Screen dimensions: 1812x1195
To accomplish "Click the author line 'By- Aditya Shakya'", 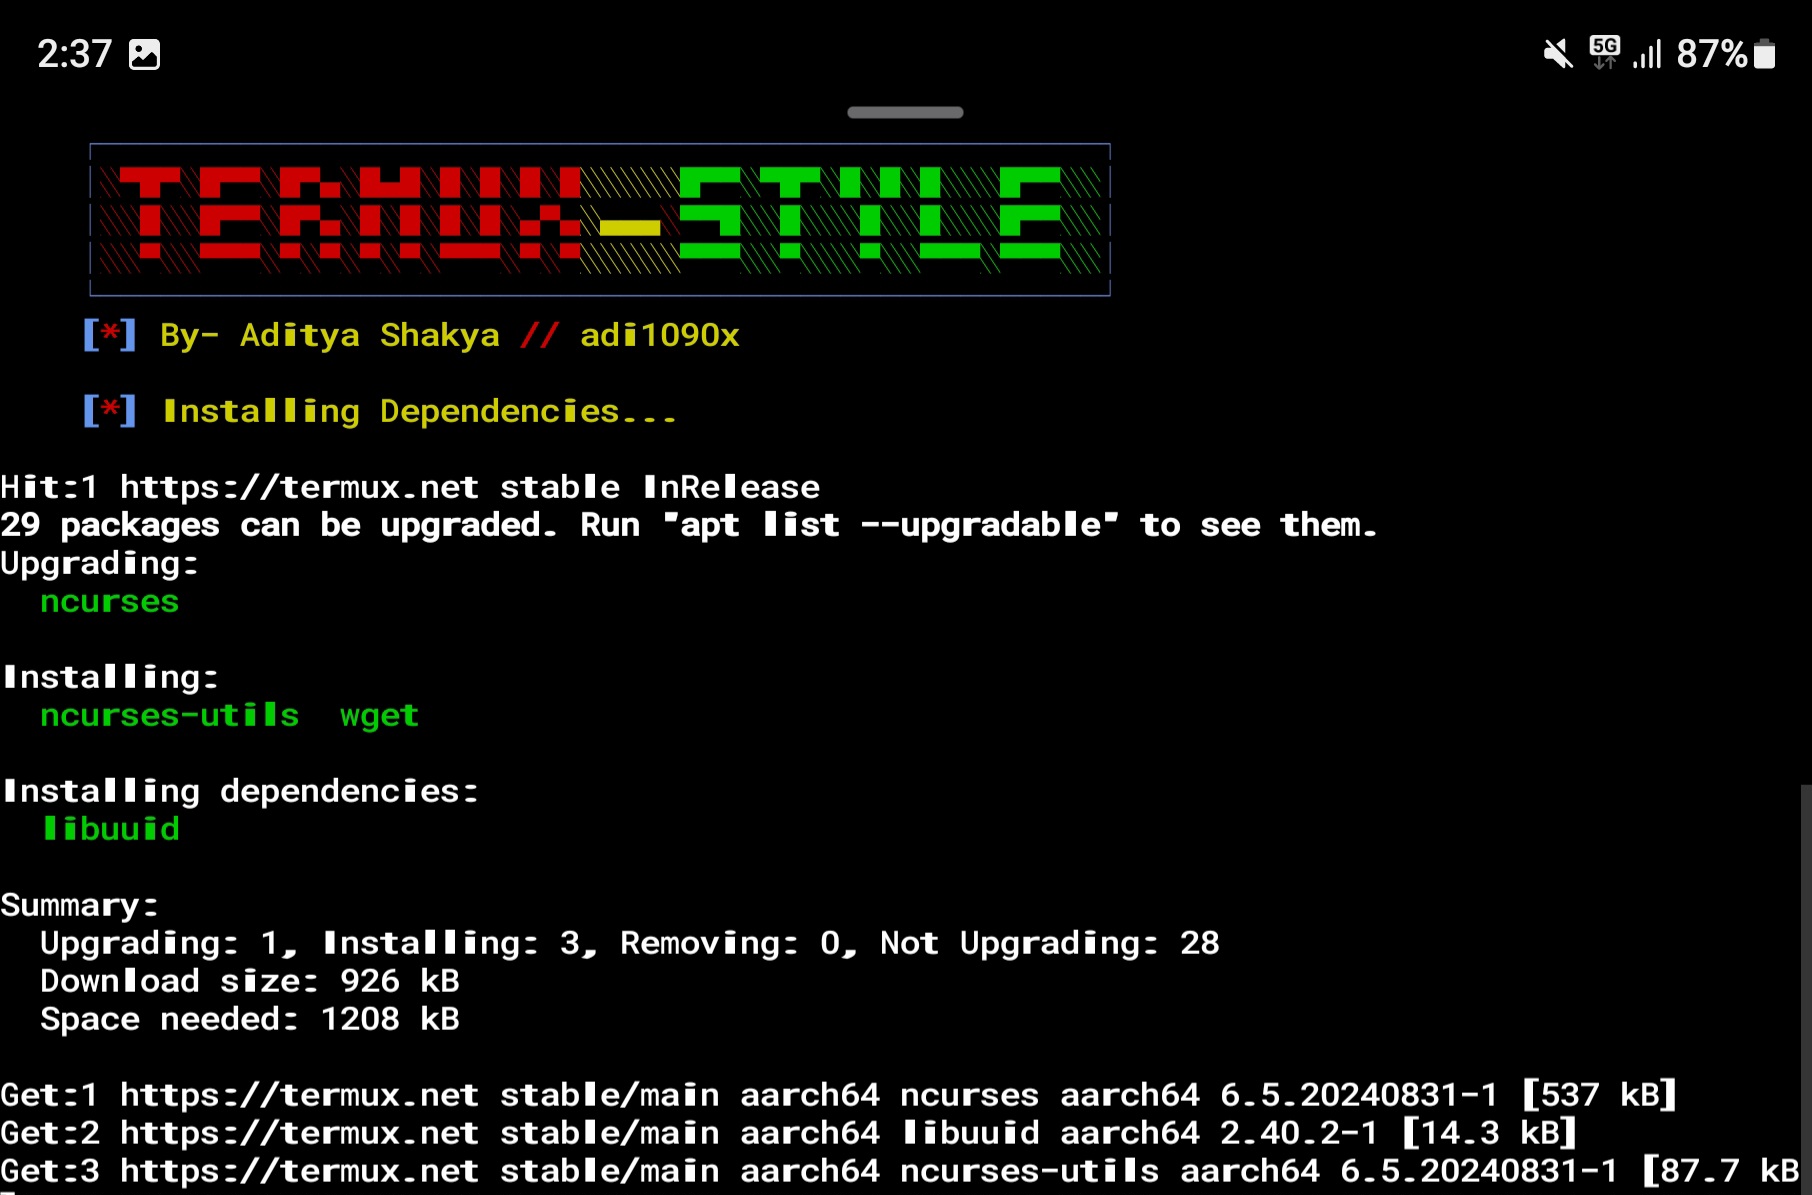I will click(x=330, y=335).
